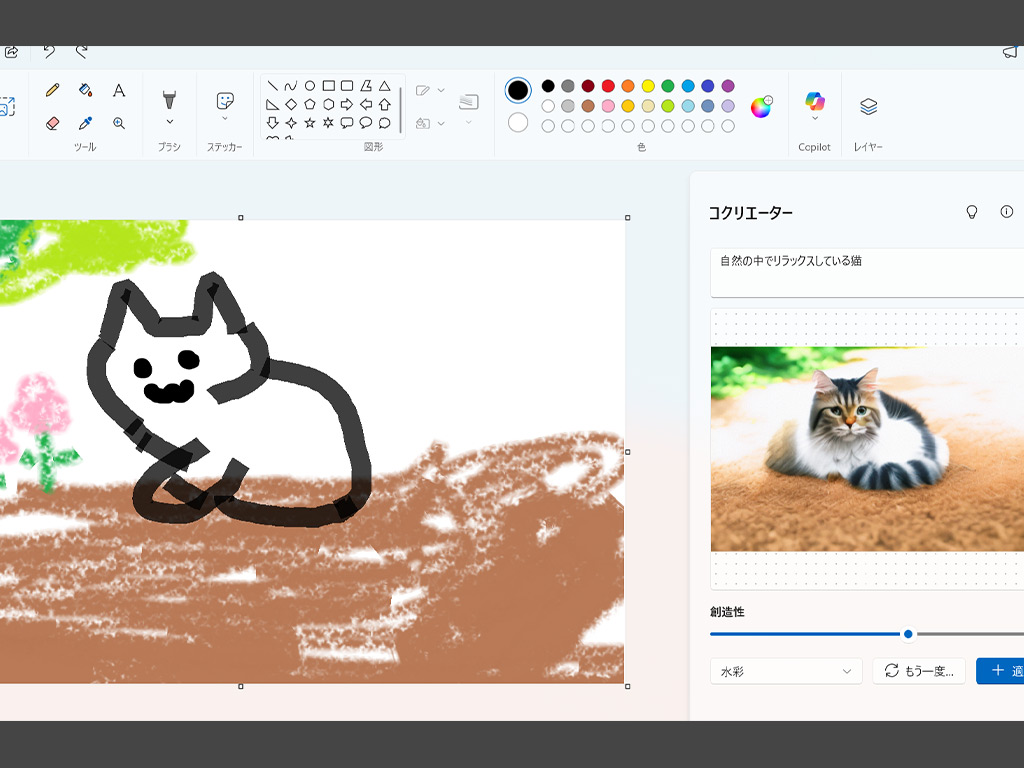
Task: Click the cat prompt text field
Action: point(867,272)
